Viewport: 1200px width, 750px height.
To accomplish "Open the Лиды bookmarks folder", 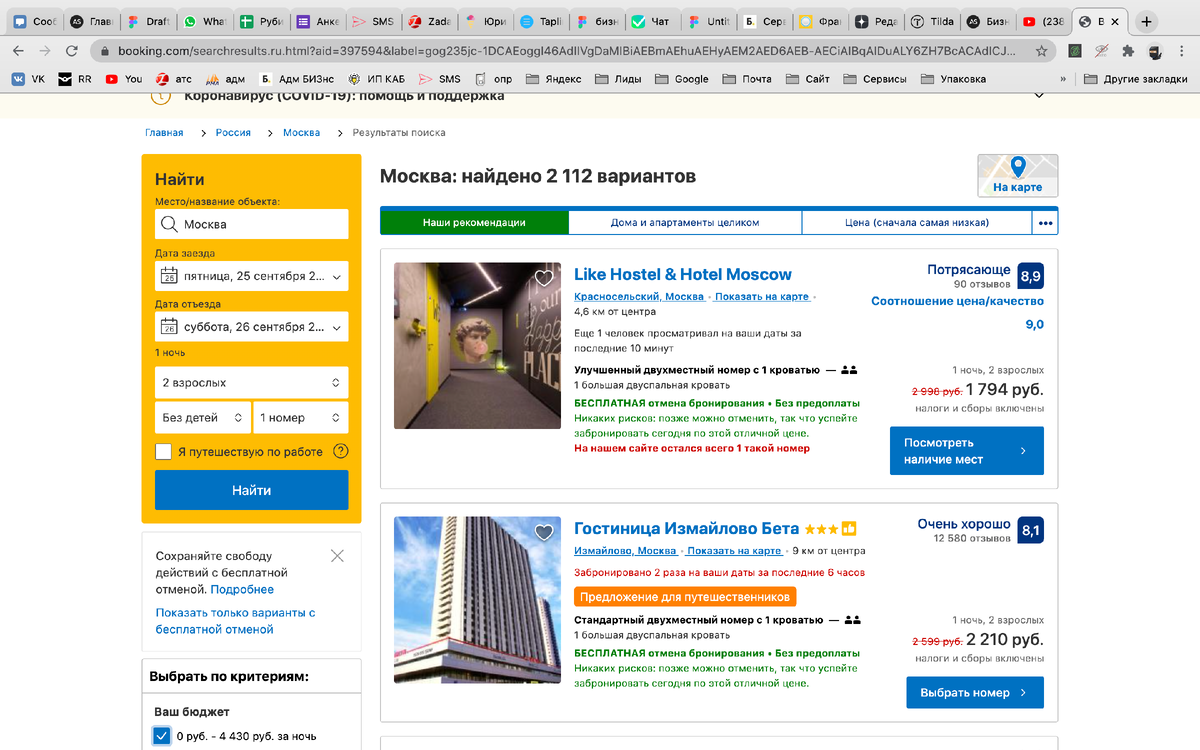I will tap(619, 79).
